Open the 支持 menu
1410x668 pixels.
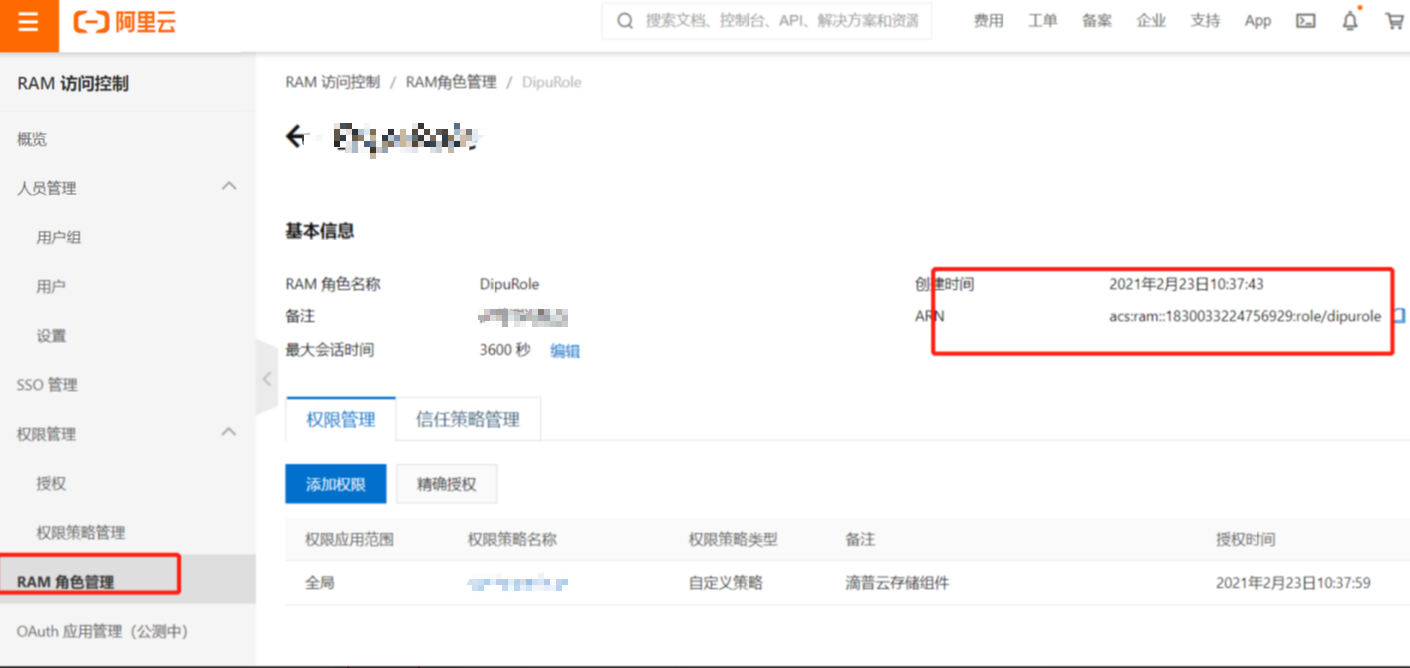(1205, 21)
